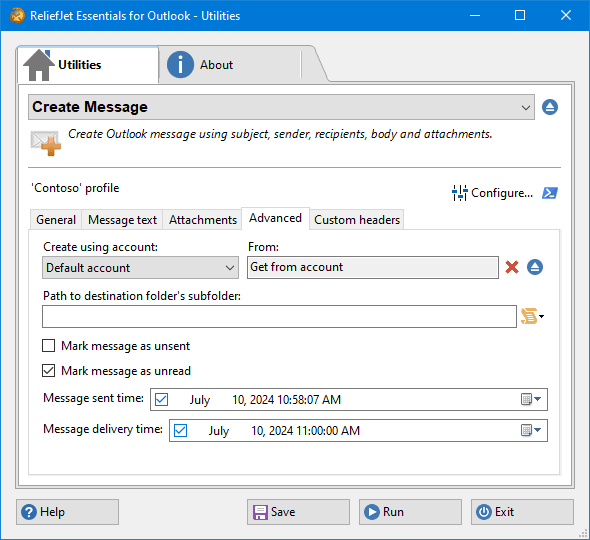Click the Run button
The image size is (590, 540).
click(410, 512)
